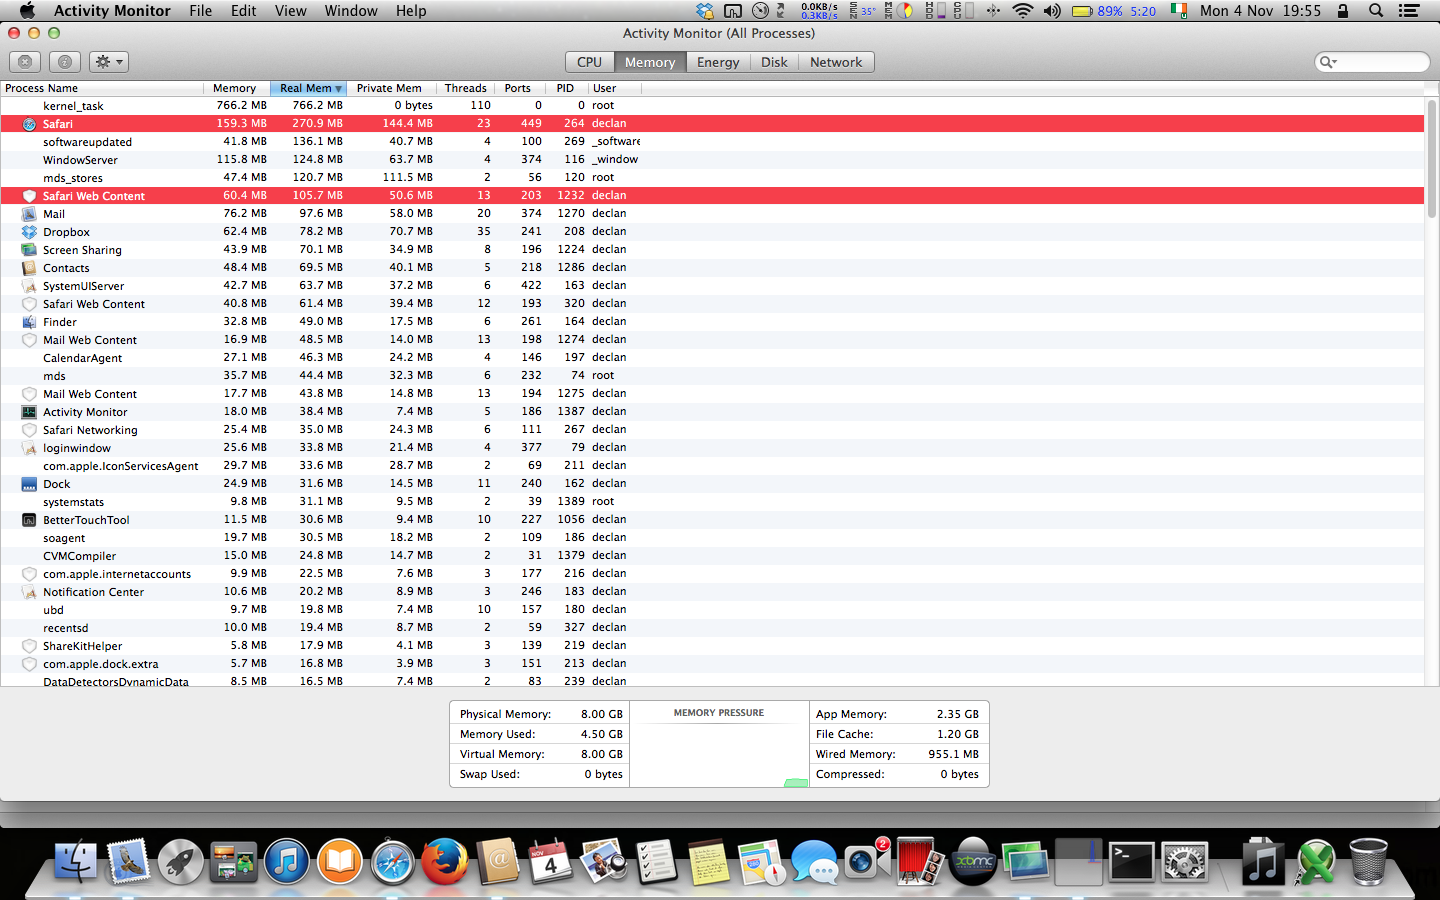Open the Apple menu
Viewport: 1440px width, 900px height.
click(x=27, y=11)
